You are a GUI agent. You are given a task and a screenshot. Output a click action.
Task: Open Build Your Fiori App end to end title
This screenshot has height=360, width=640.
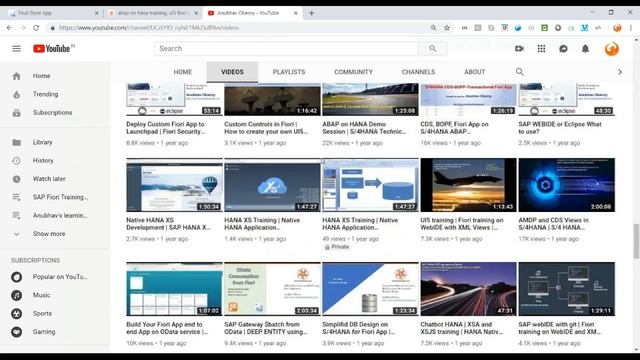[x=167, y=328]
